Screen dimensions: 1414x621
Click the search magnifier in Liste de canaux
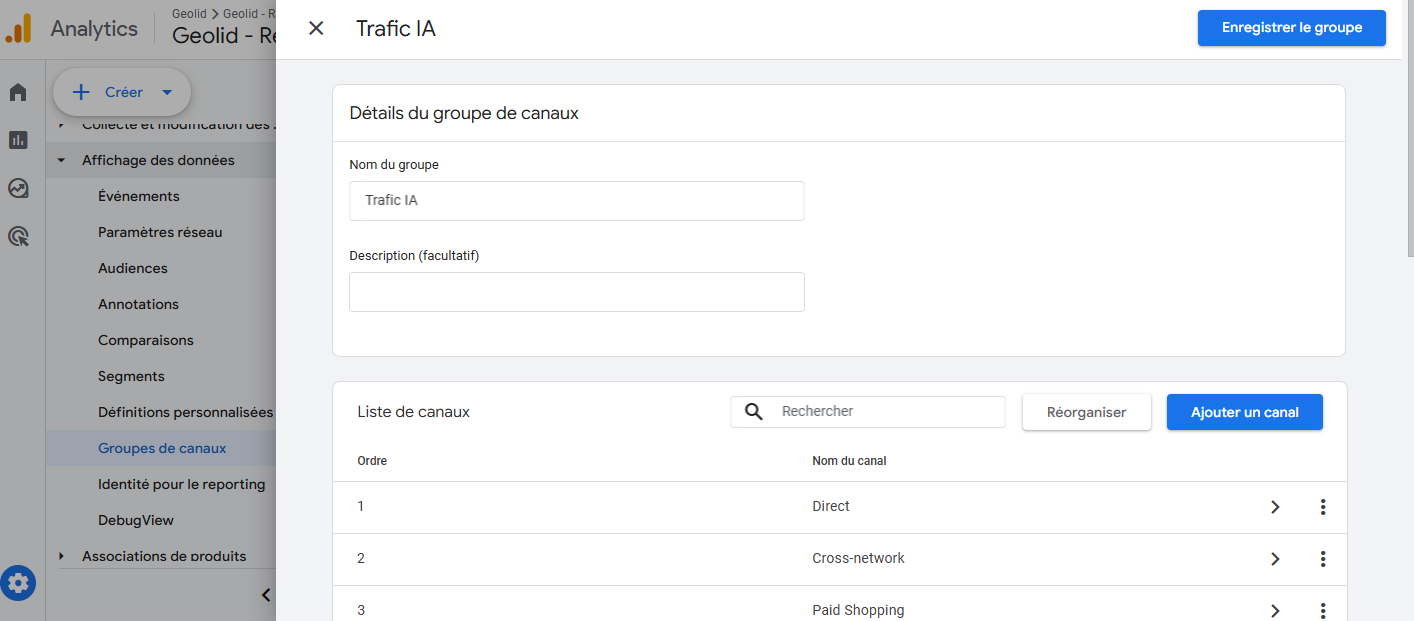coord(753,411)
